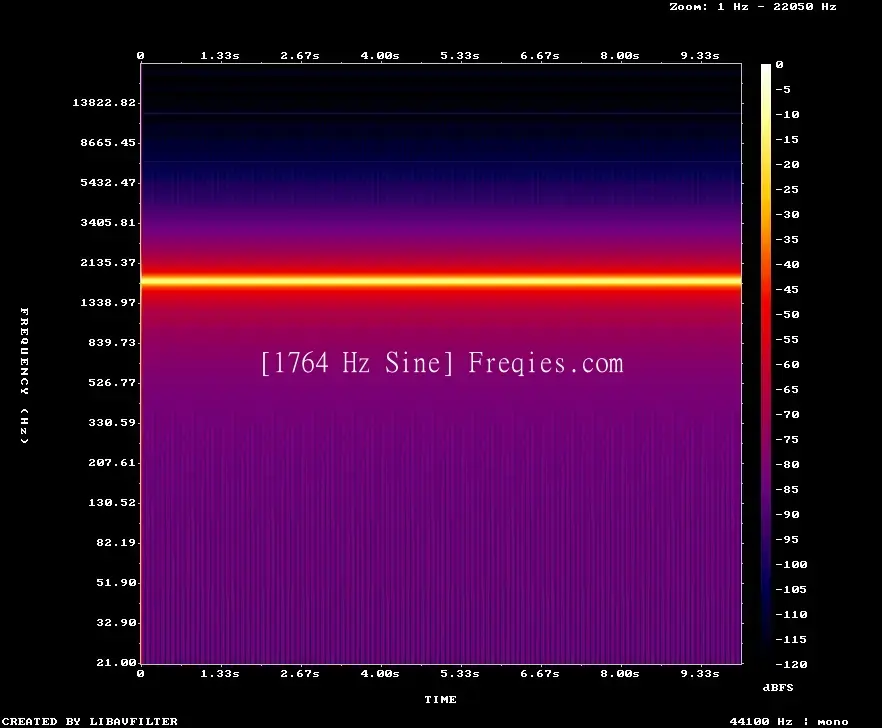Click the top 6.67s time label
882x728 pixels.
tap(539, 56)
